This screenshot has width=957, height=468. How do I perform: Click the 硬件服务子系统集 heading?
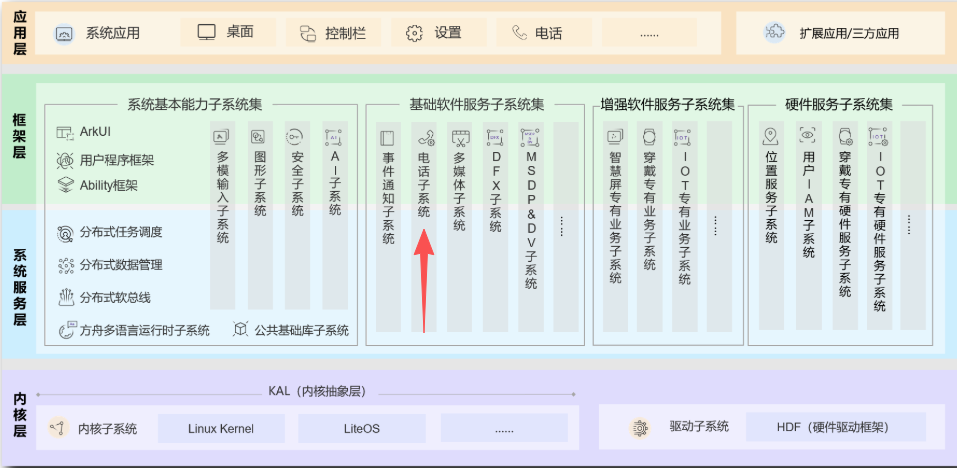(839, 105)
